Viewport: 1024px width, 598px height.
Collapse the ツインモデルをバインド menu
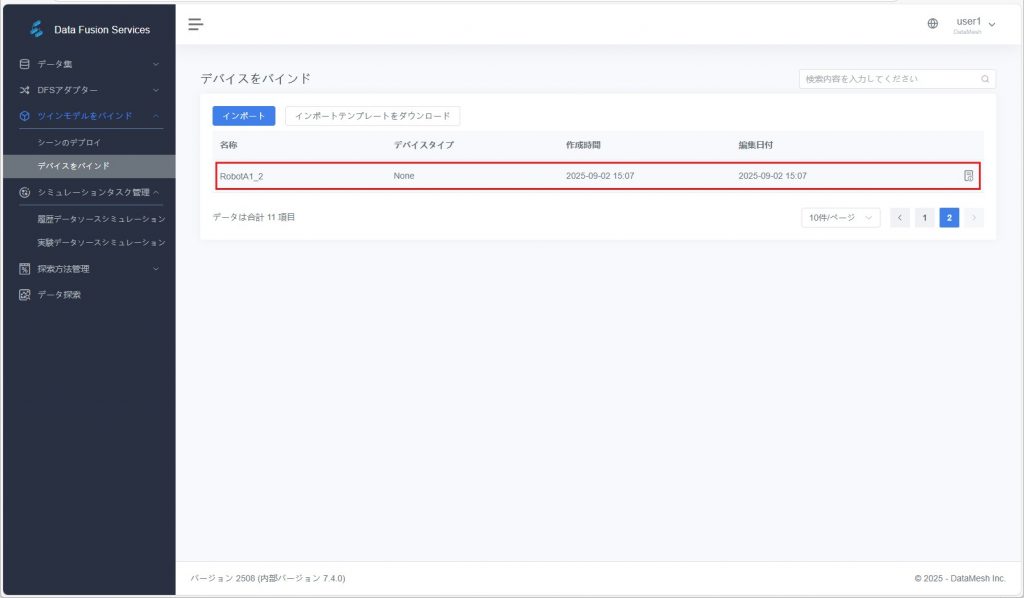click(88, 116)
